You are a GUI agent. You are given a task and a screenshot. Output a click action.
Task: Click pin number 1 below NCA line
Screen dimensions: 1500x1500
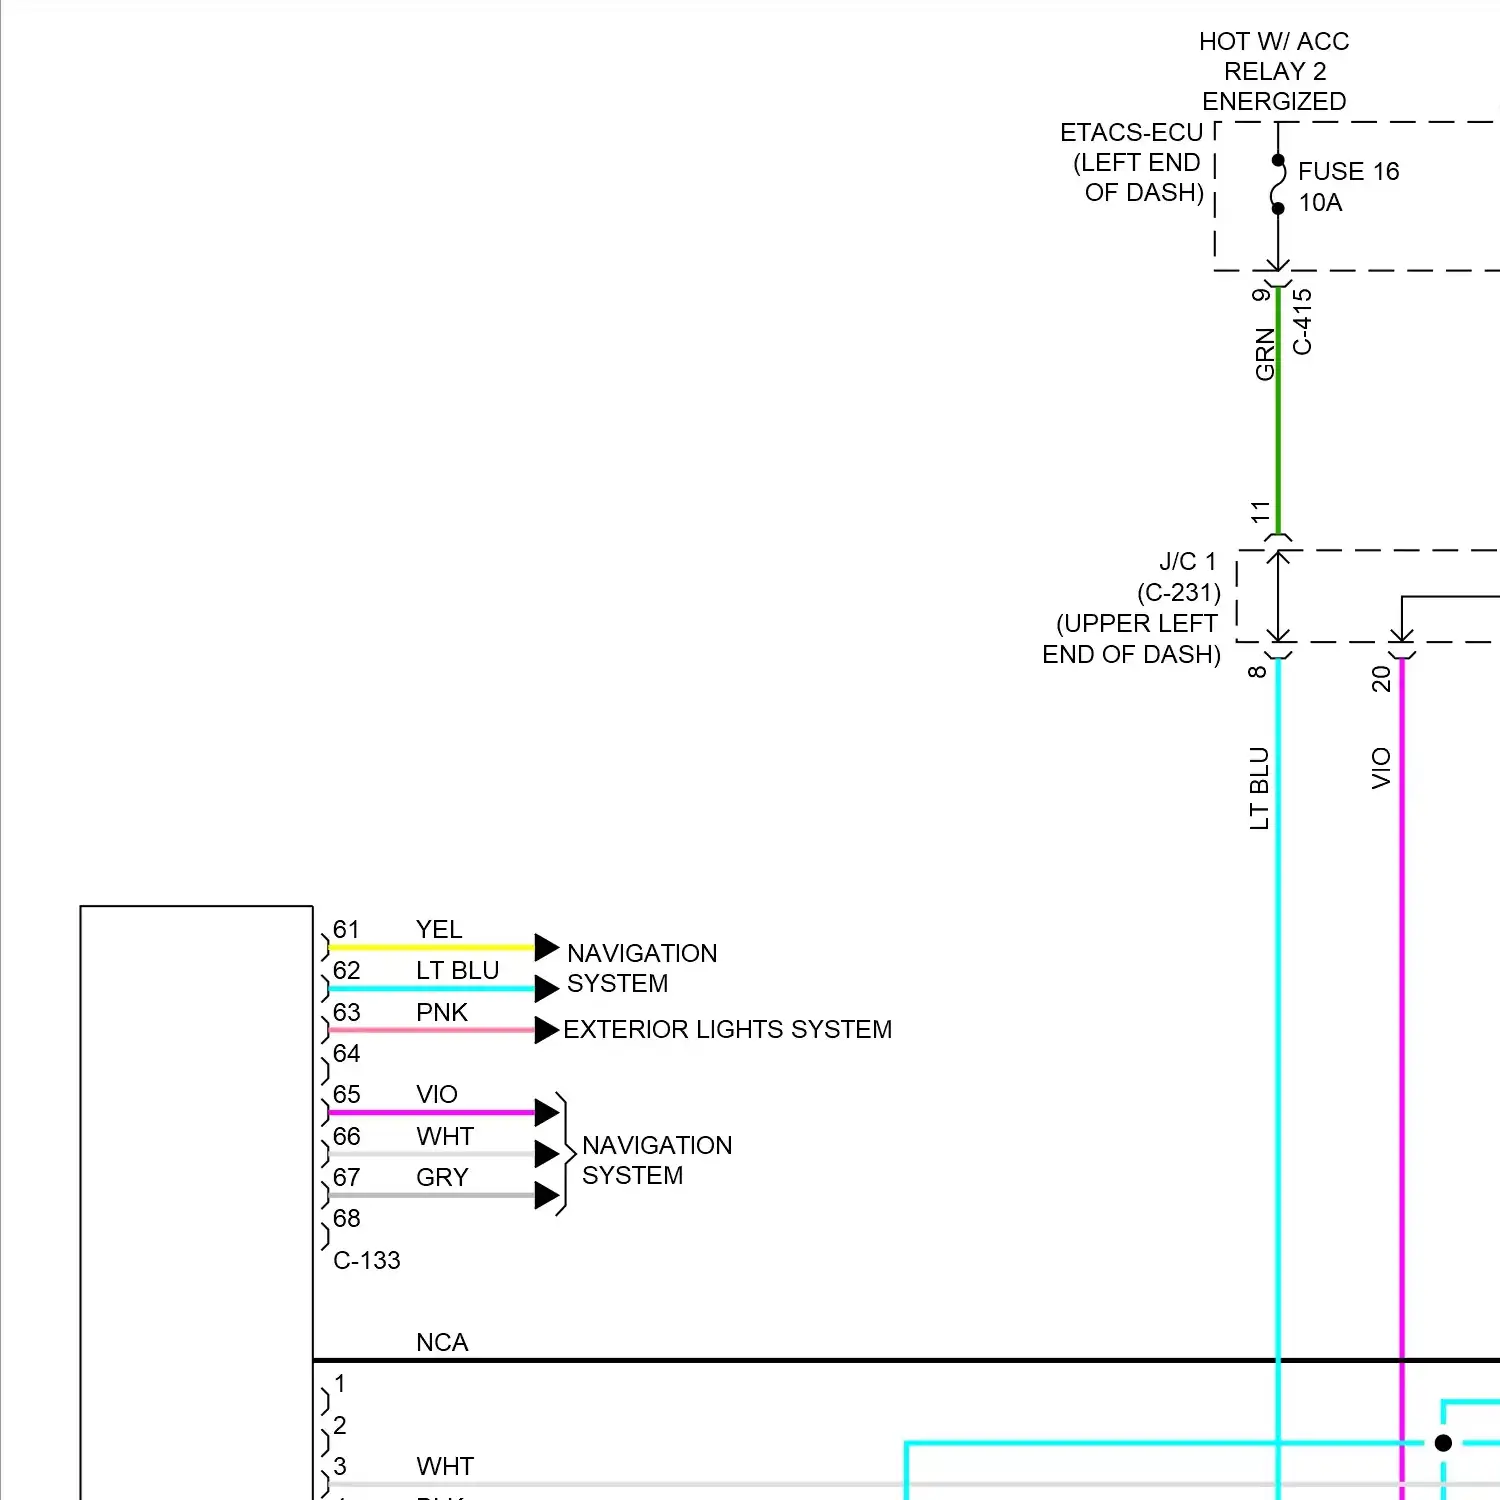click(x=340, y=1384)
